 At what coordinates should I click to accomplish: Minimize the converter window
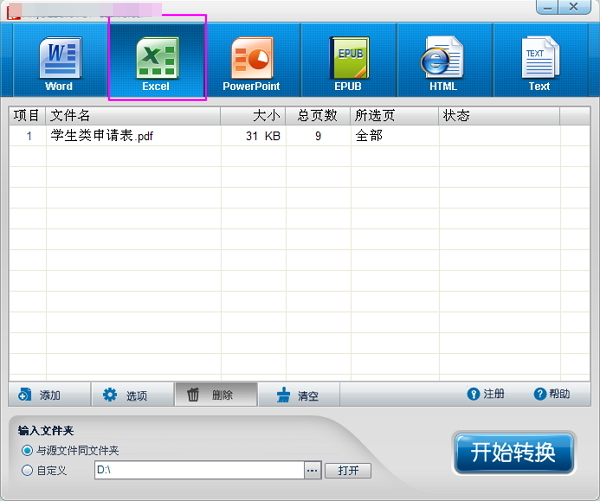pyautogui.click(x=548, y=7)
